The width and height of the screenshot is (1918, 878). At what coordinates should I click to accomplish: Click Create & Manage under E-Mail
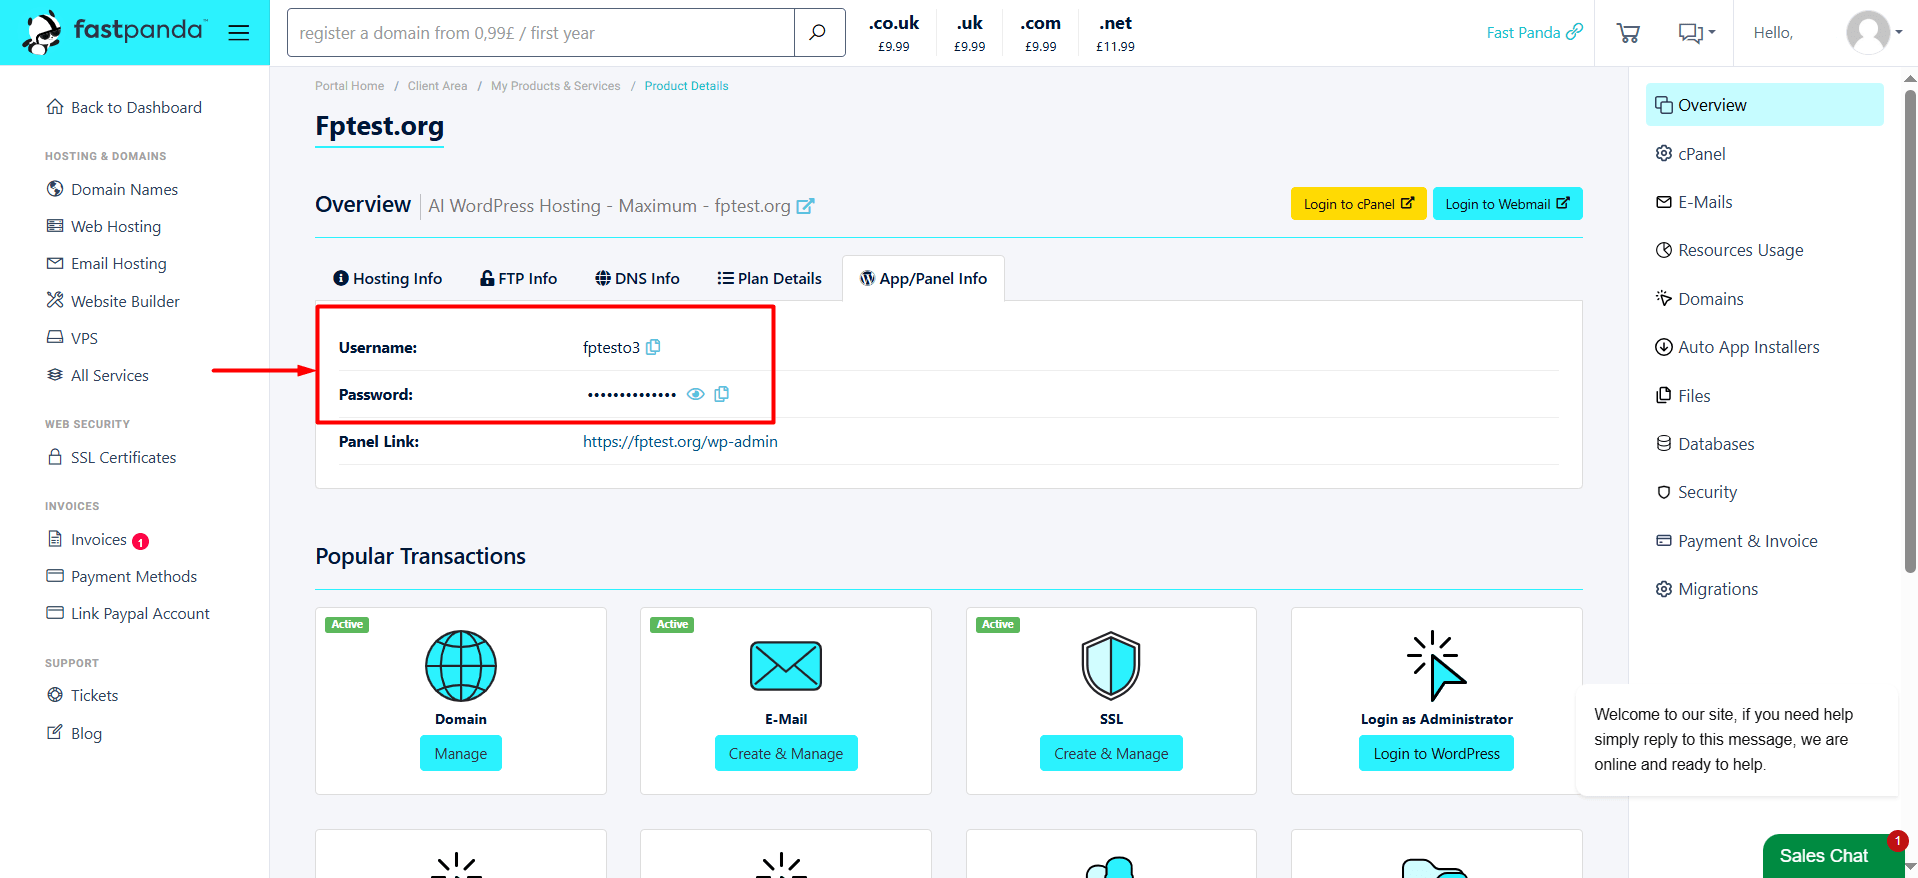click(x=786, y=753)
